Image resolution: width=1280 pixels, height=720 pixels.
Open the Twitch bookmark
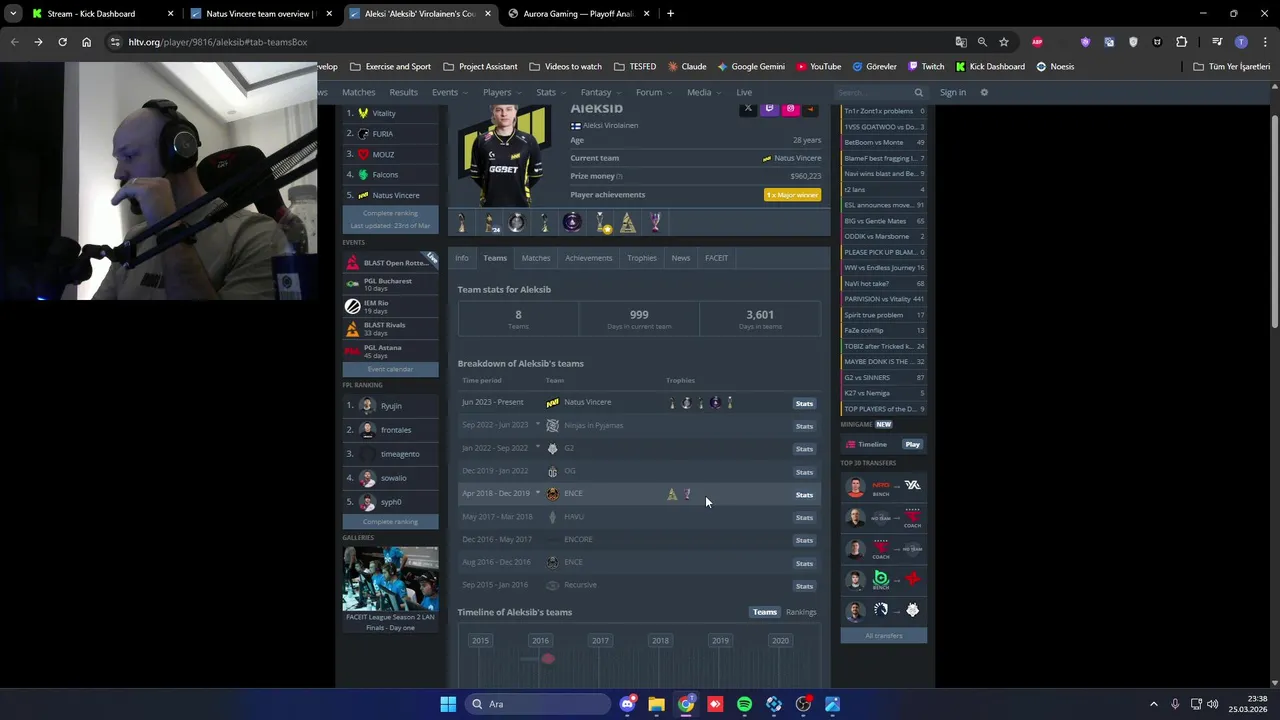click(x=926, y=67)
